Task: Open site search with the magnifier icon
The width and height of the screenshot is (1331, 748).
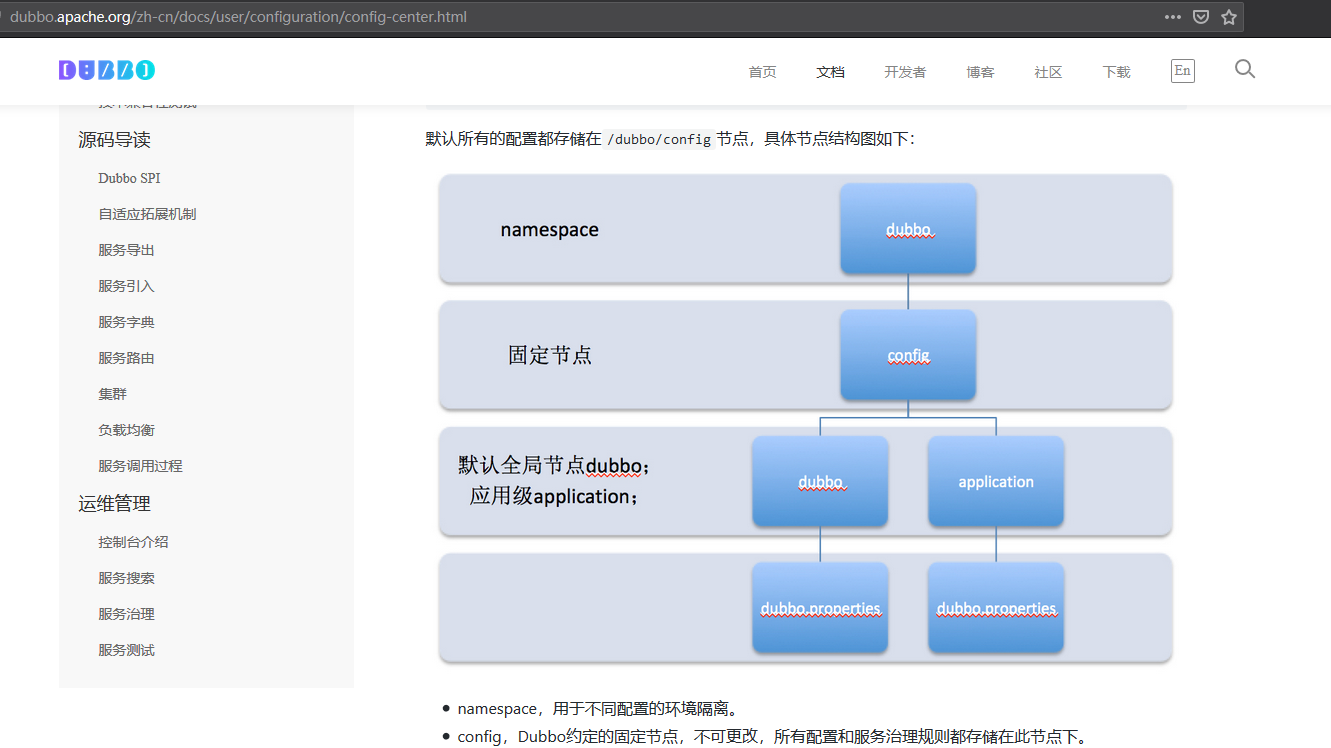Action: (x=1244, y=69)
